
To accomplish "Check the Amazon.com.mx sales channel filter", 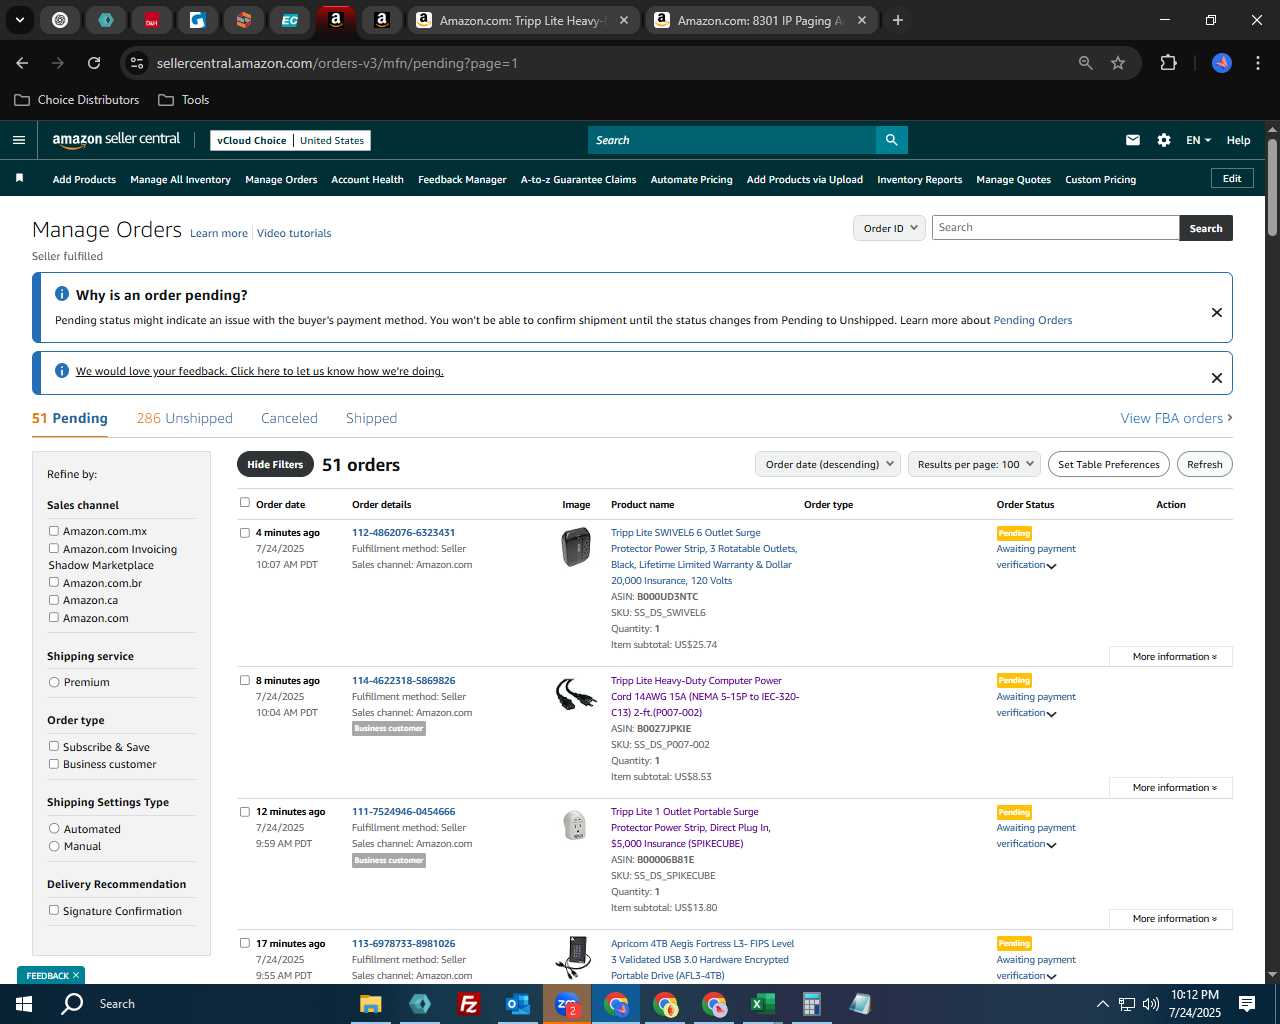I will tap(54, 531).
